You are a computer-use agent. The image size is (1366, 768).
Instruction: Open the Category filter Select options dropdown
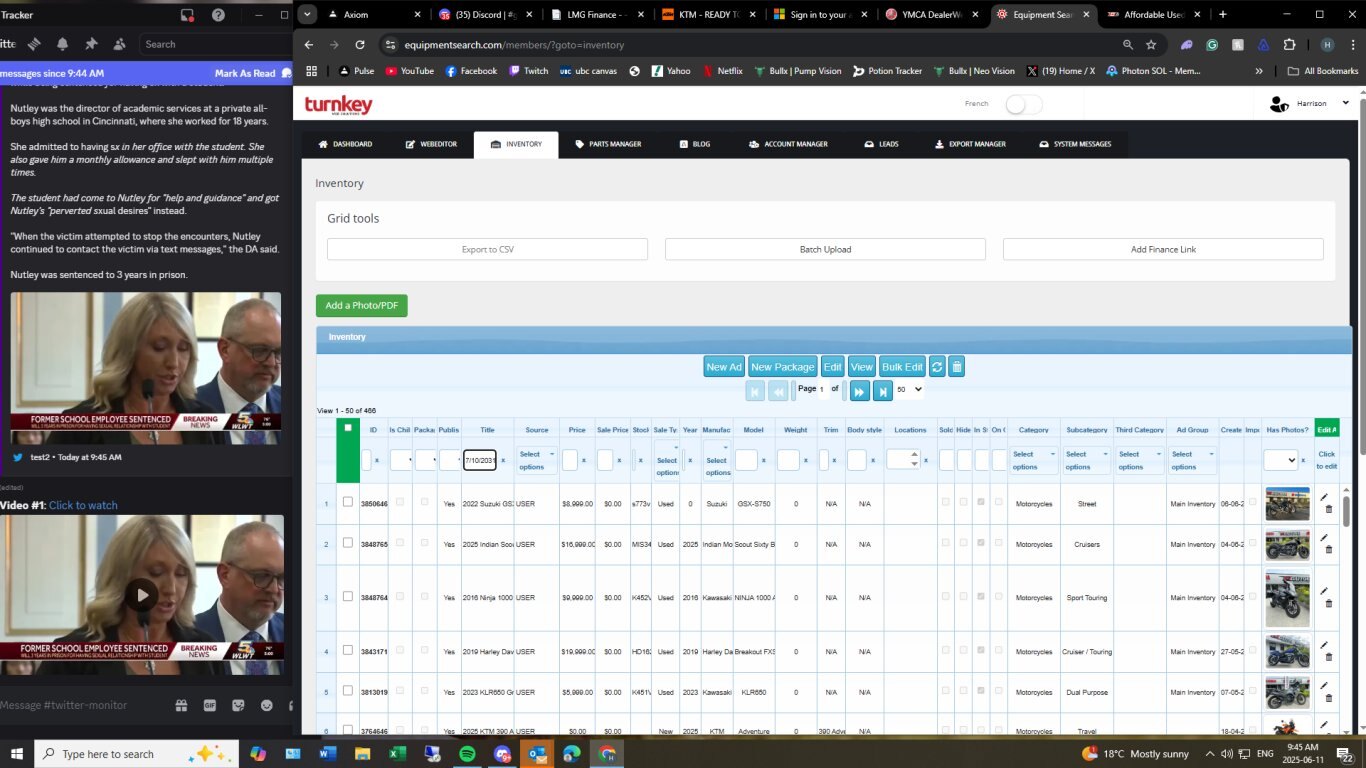pyautogui.click(x=1033, y=460)
